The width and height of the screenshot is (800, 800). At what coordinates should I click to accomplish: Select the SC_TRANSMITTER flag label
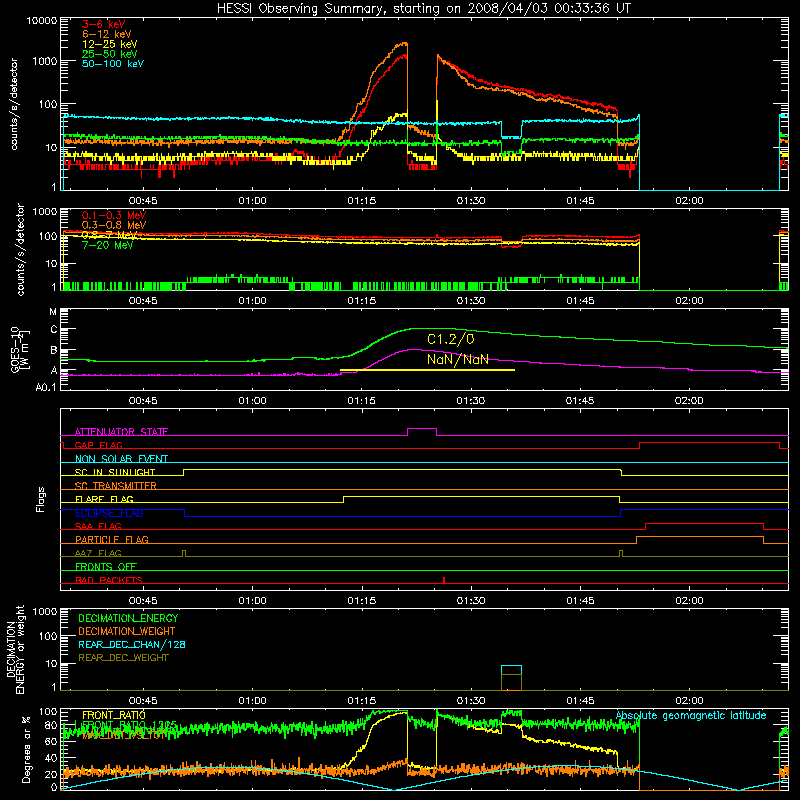[x=115, y=485]
